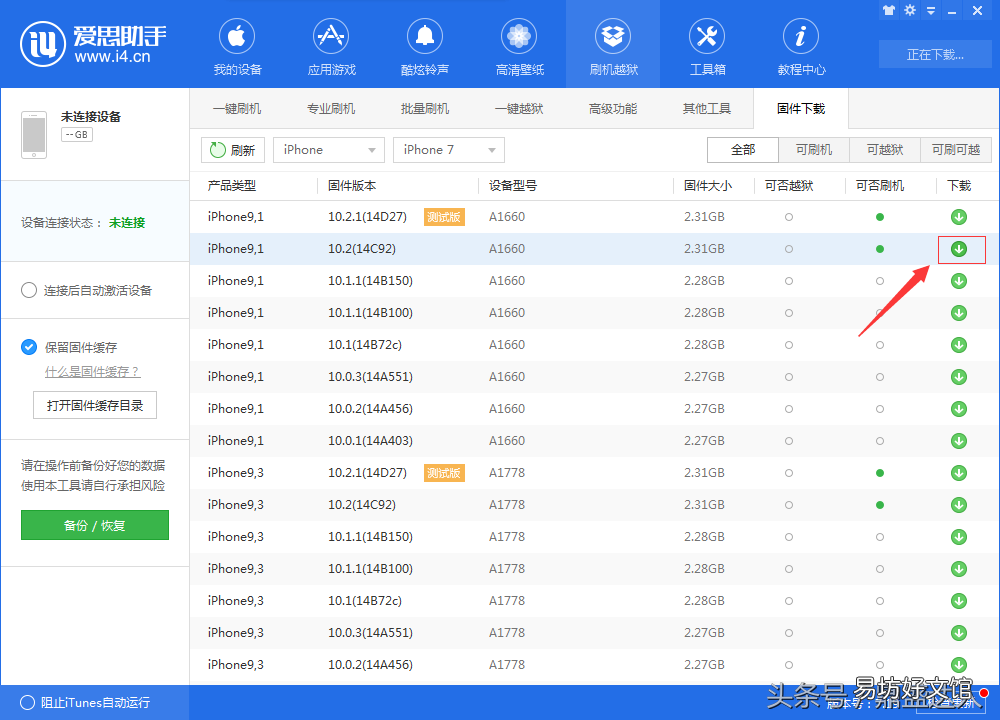
Task: Download firmware 10.2(14C92) for iPhone9,3
Action: tap(959, 505)
